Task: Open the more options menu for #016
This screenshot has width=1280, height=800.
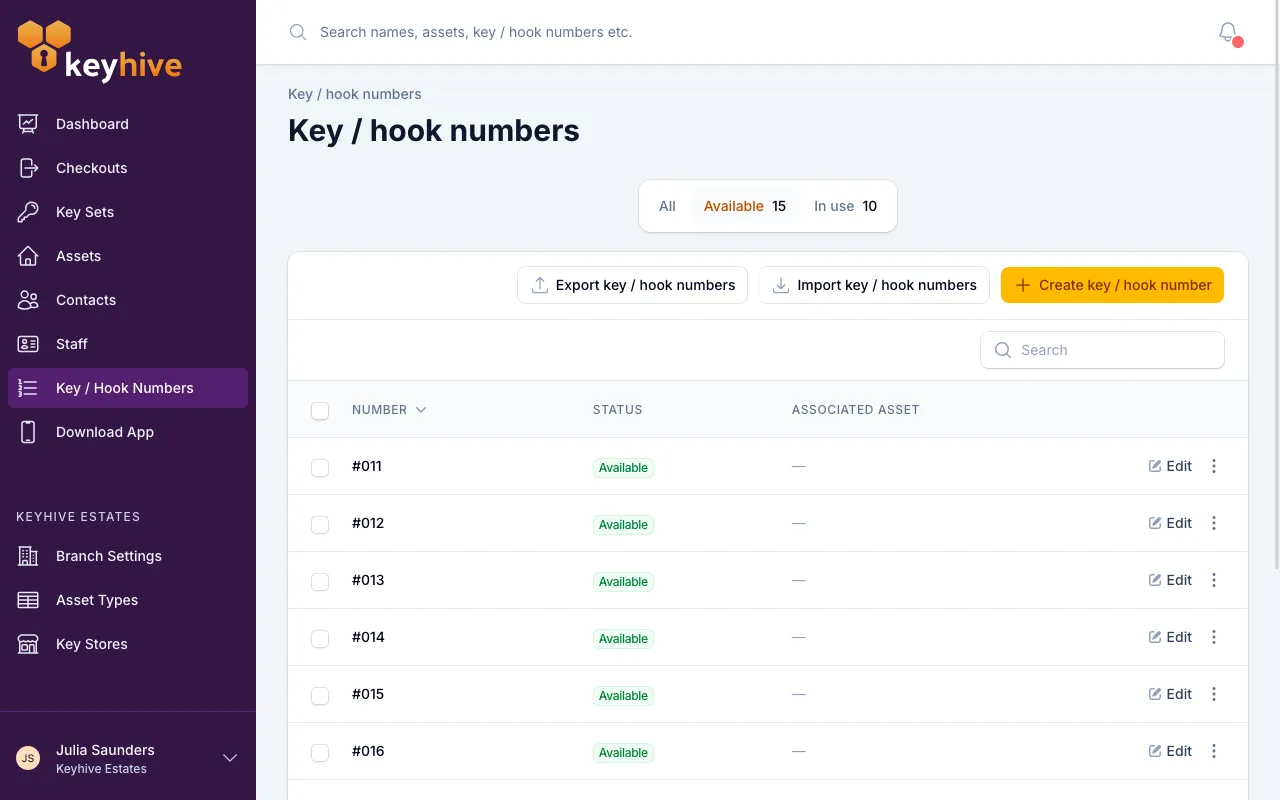Action: pos(1214,751)
